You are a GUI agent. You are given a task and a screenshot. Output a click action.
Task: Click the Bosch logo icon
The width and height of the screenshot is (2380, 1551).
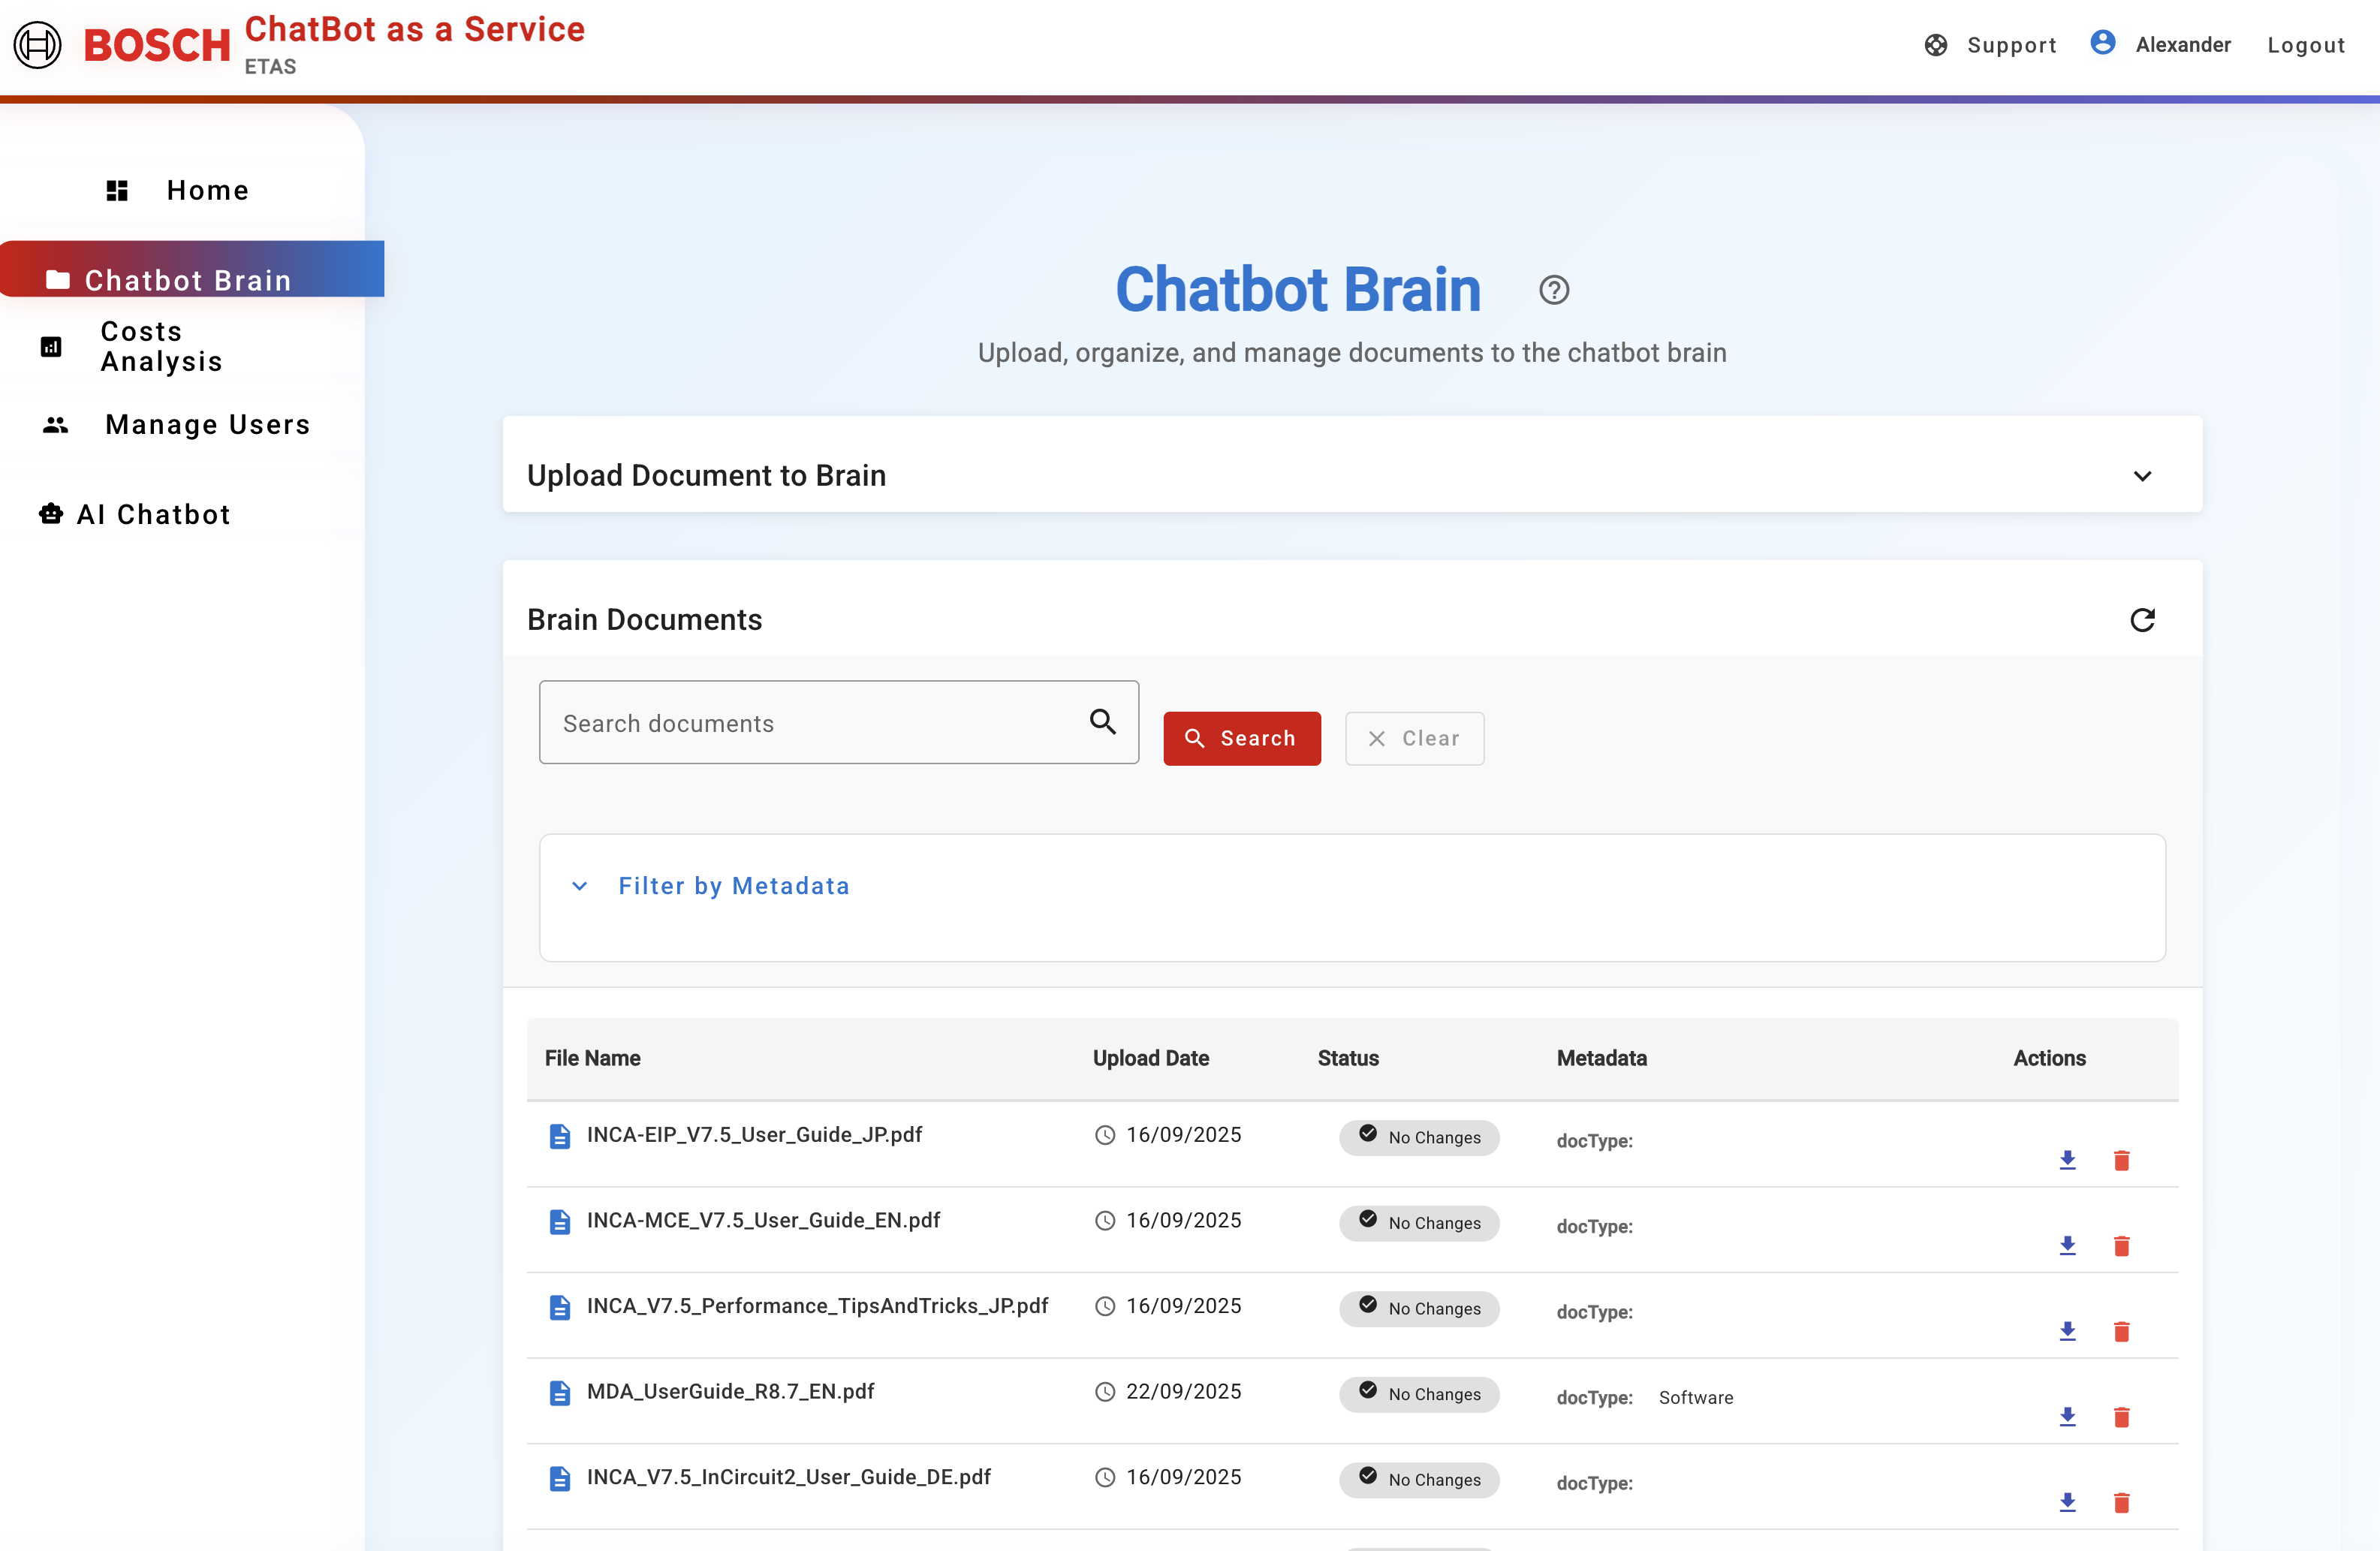coord(38,45)
